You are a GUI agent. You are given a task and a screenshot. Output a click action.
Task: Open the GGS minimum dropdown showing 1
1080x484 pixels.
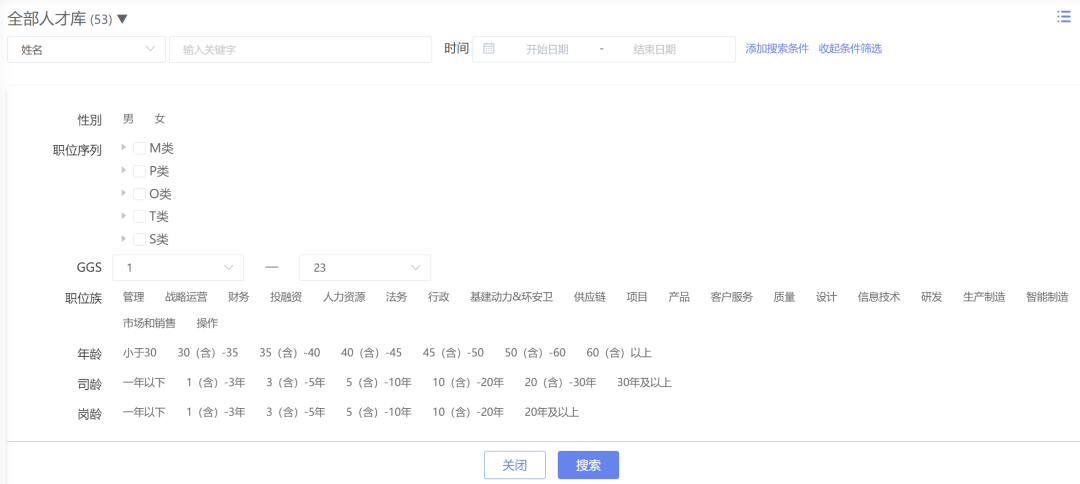click(178, 268)
